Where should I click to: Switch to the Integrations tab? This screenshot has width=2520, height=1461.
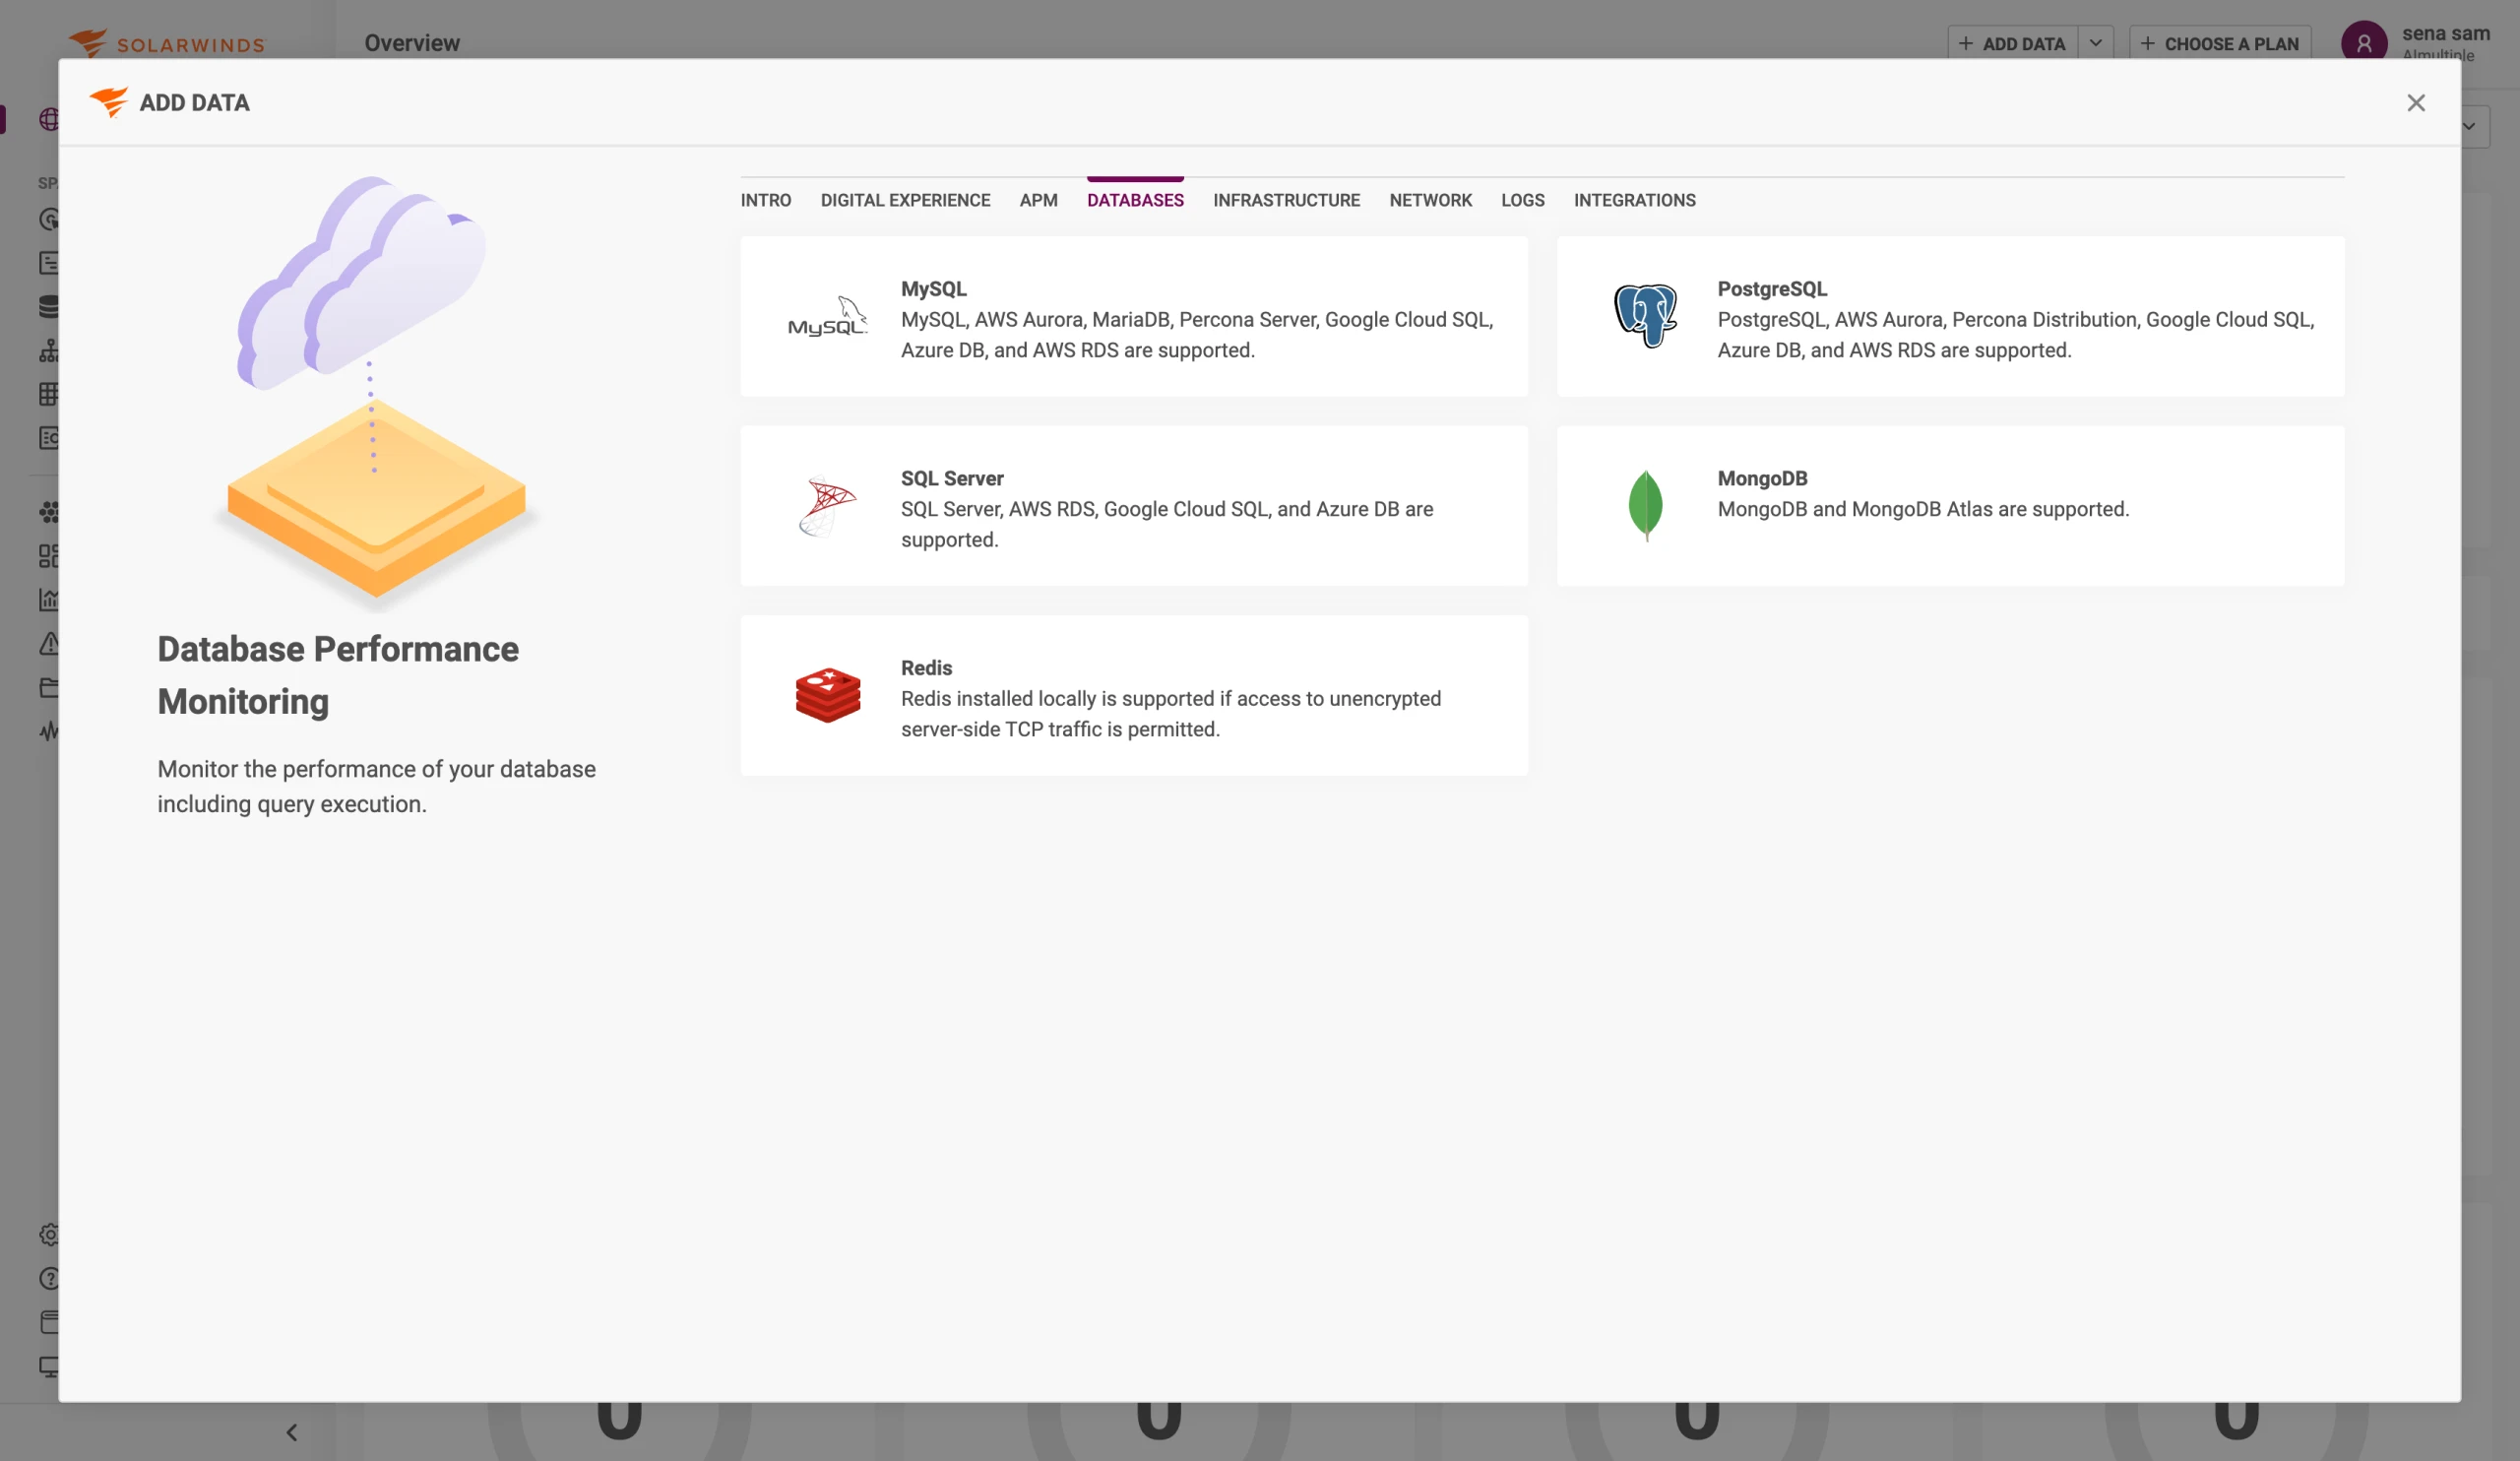pos(1634,200)
